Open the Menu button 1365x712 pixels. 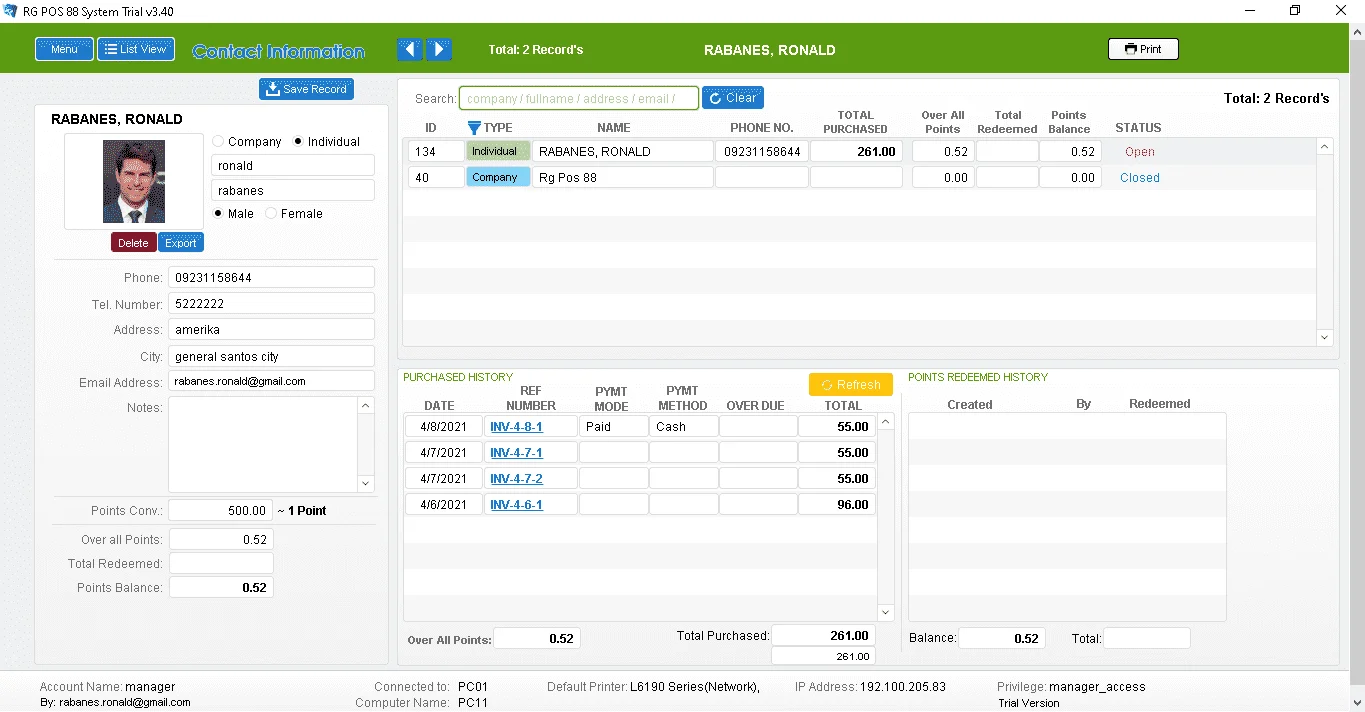click(64, 49)
